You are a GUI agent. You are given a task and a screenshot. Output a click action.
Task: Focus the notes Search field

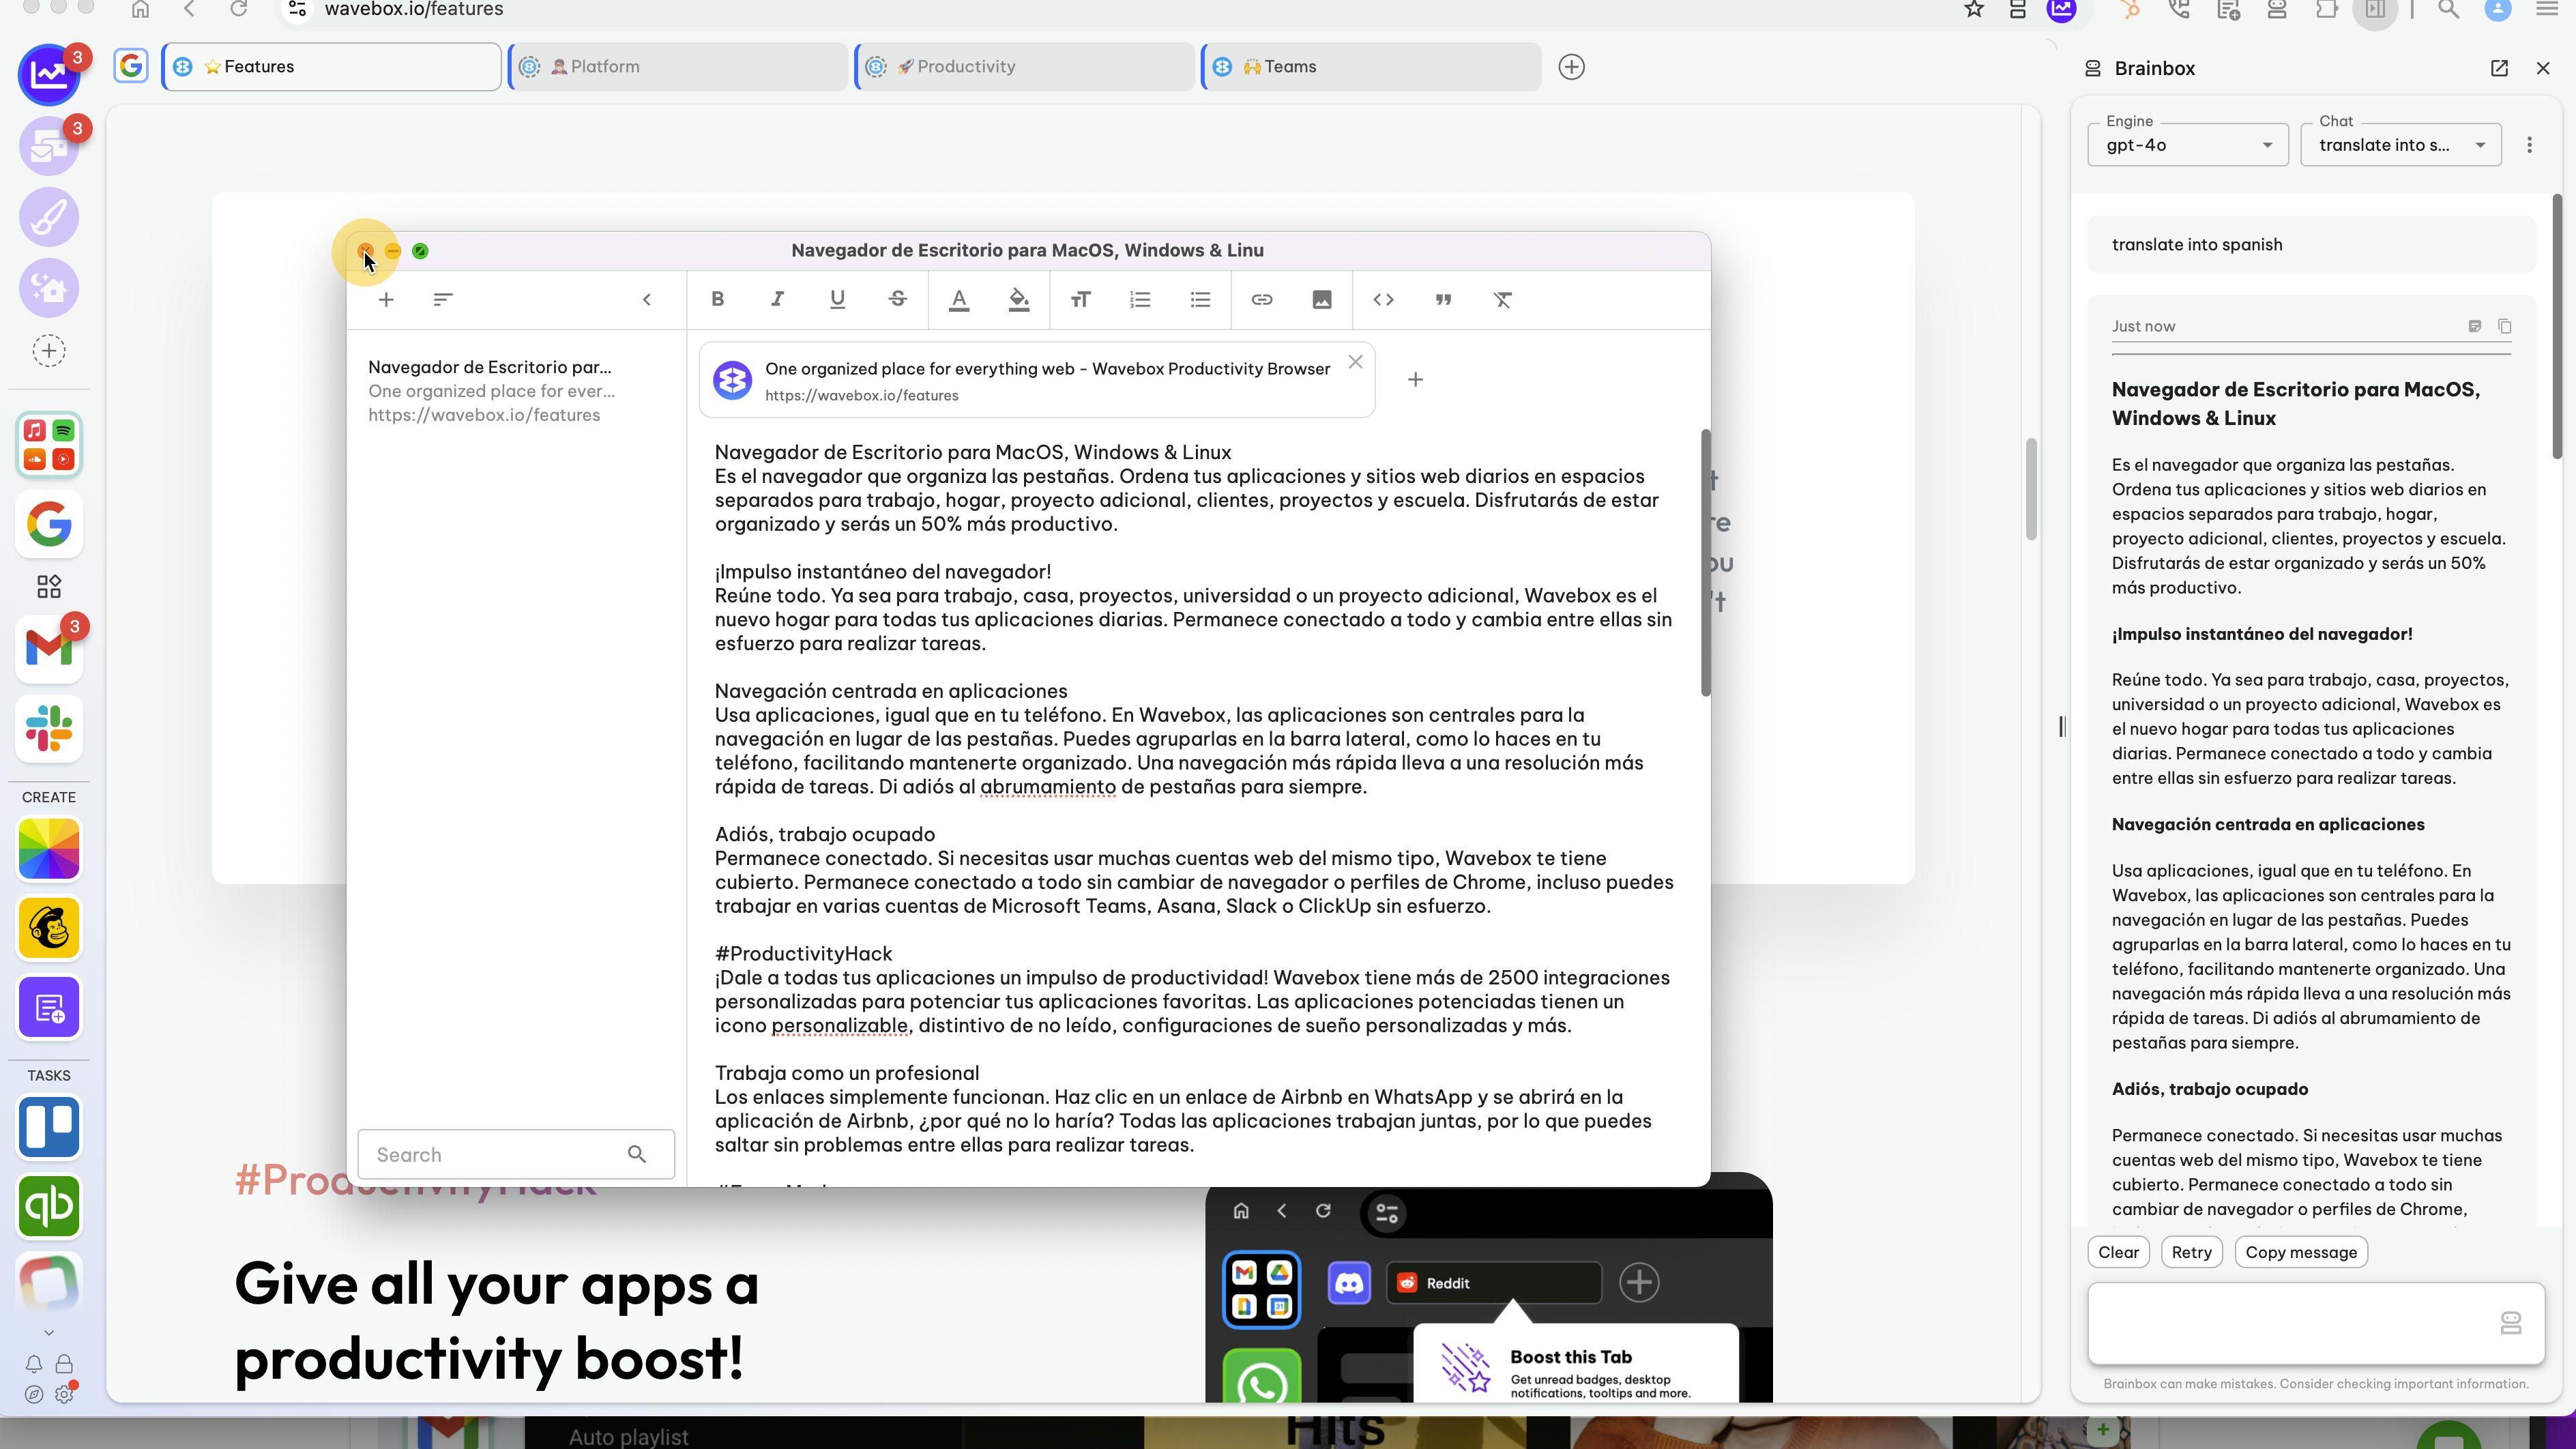(x=516, y=1155)
